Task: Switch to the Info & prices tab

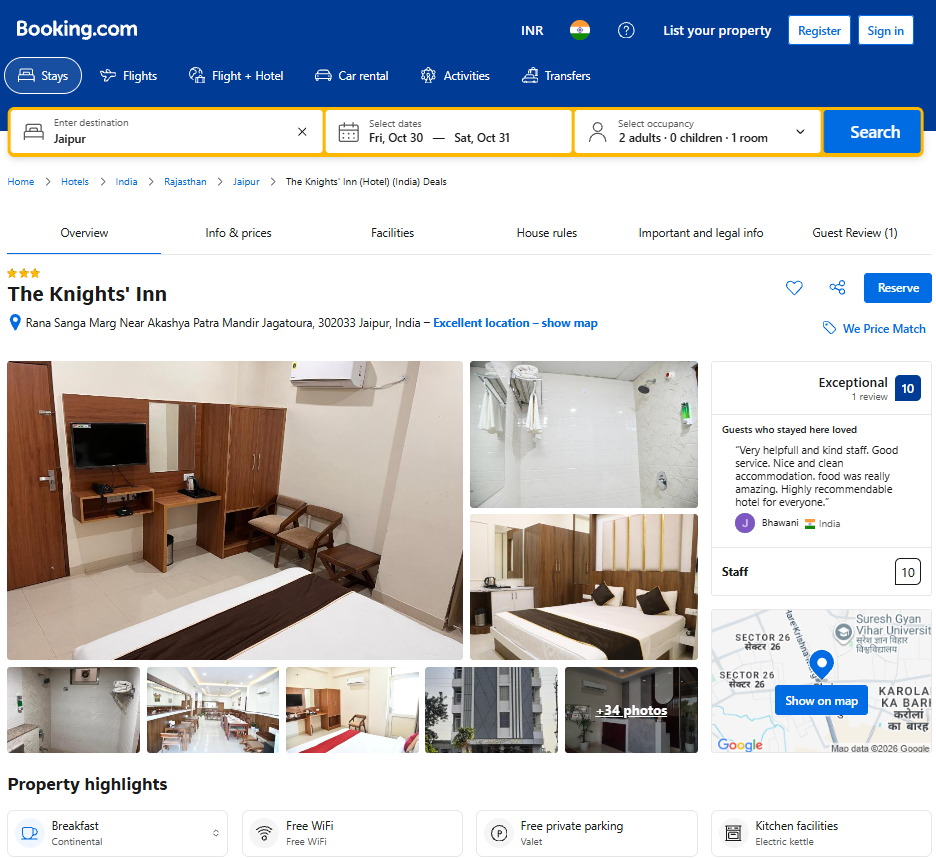Action: [x=238, y=233]
